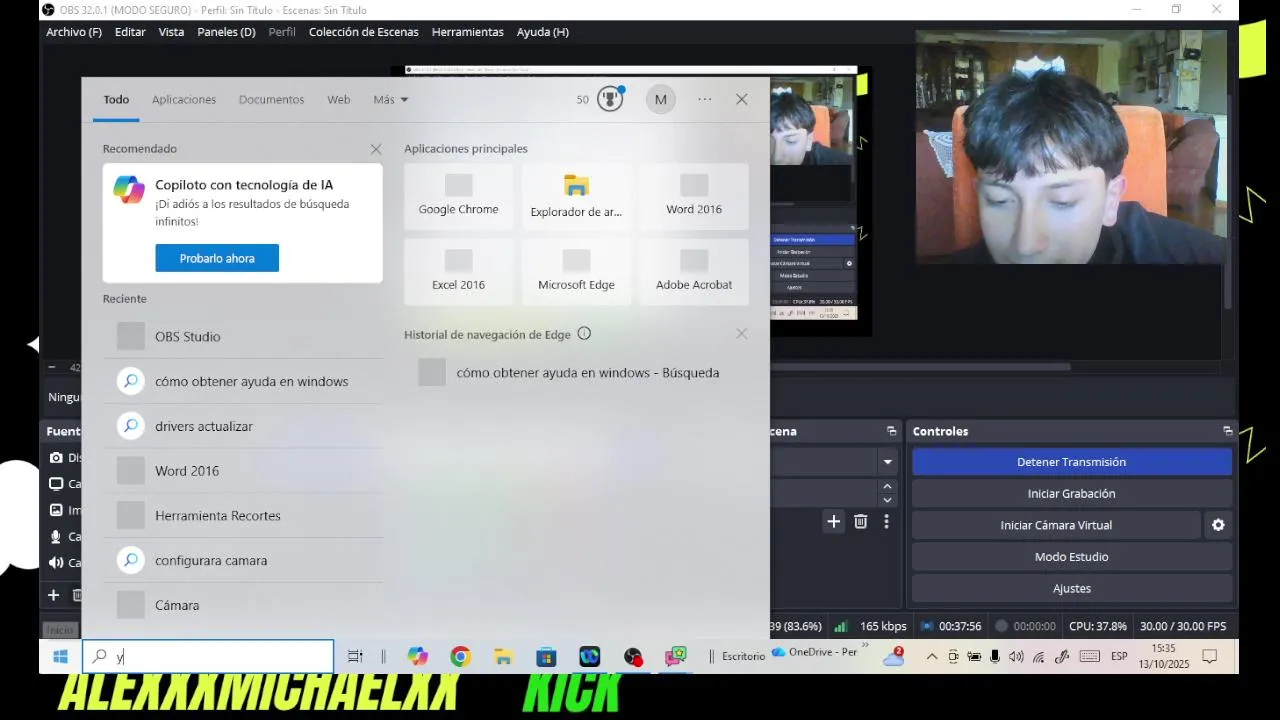Open the Ayuda (H) menu
Viewport: 1280px width, 720px height.
[543, 32]
